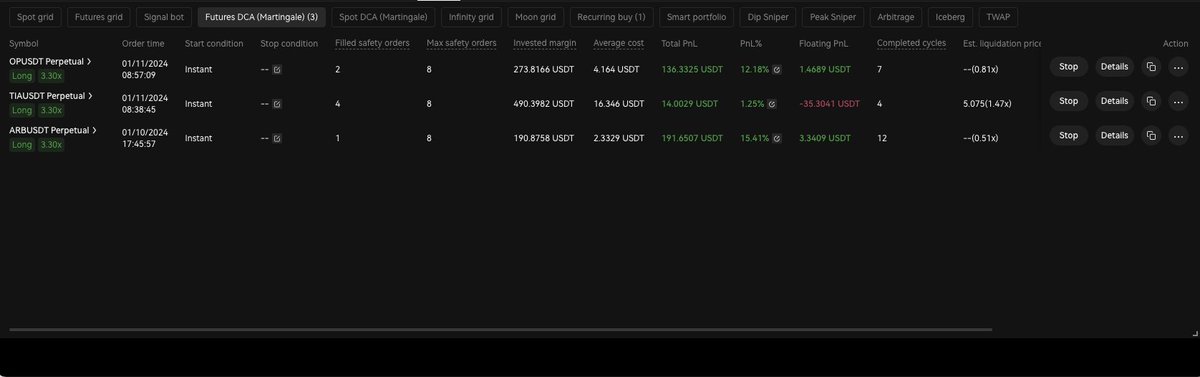Click the horizontal table scrollbar
The image size is (1200, 377).
(x=501, y=329)
